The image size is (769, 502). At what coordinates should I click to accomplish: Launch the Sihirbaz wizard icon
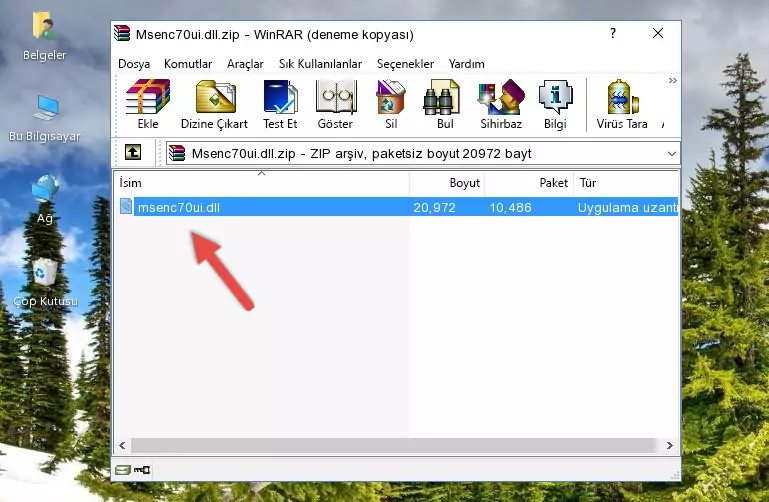pyautogui.click(x=501, y=104)
